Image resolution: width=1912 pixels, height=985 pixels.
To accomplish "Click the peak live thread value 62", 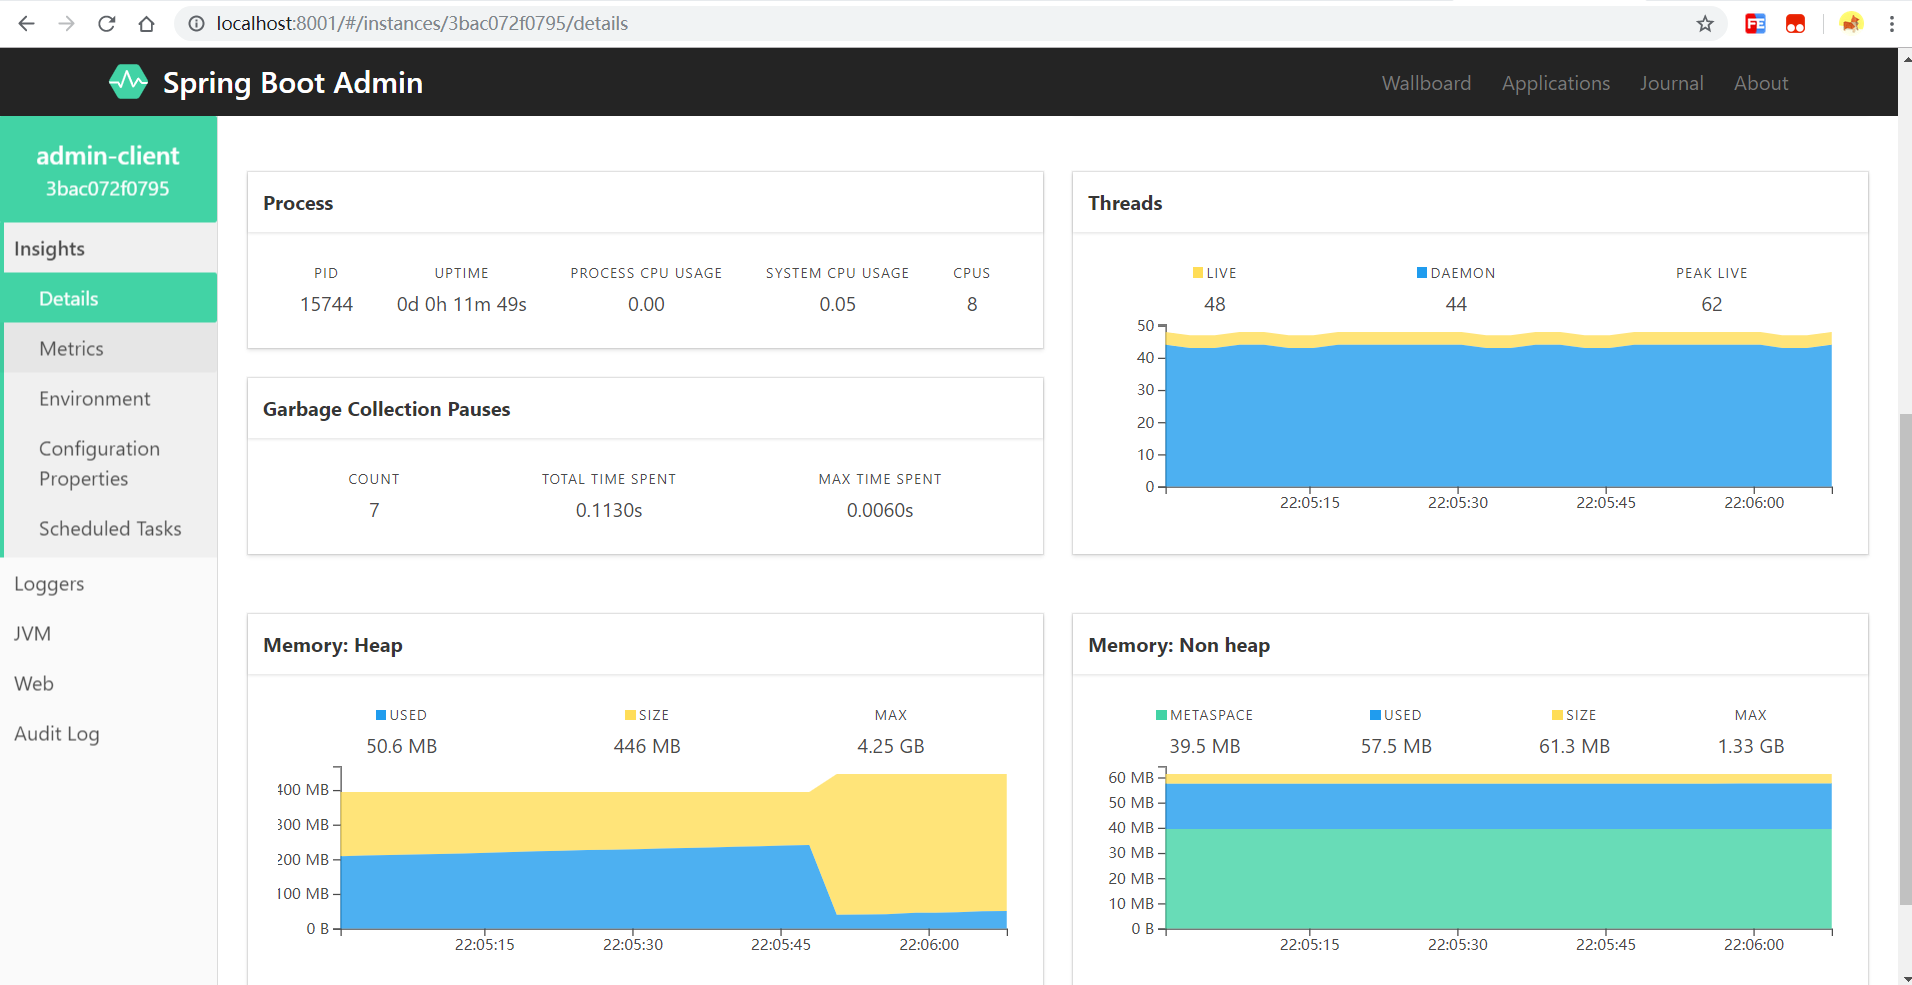I will point(1712,304).
